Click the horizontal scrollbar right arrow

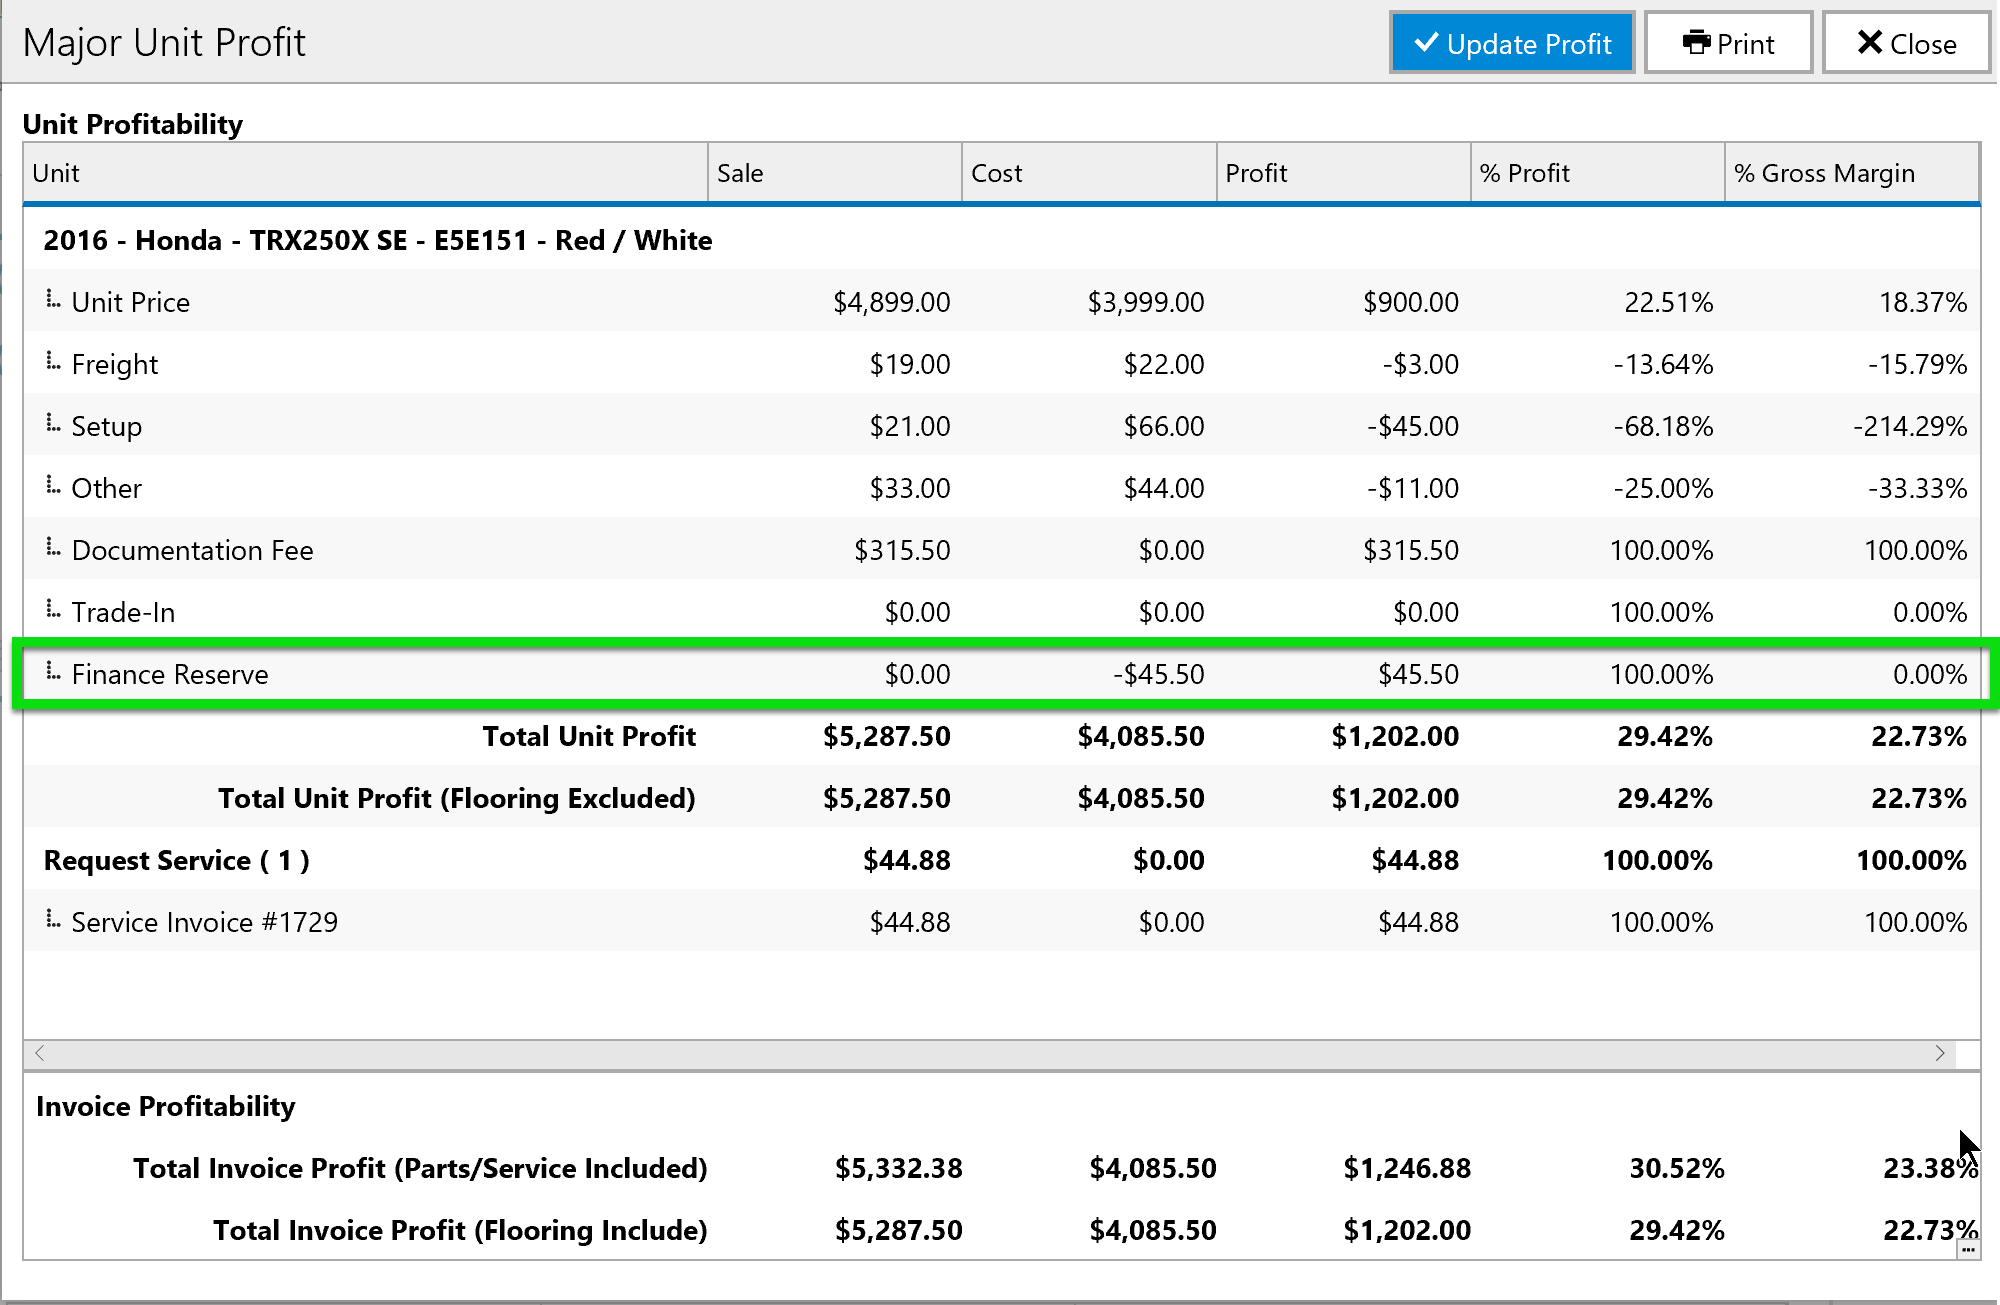tap(1940, 1053)
